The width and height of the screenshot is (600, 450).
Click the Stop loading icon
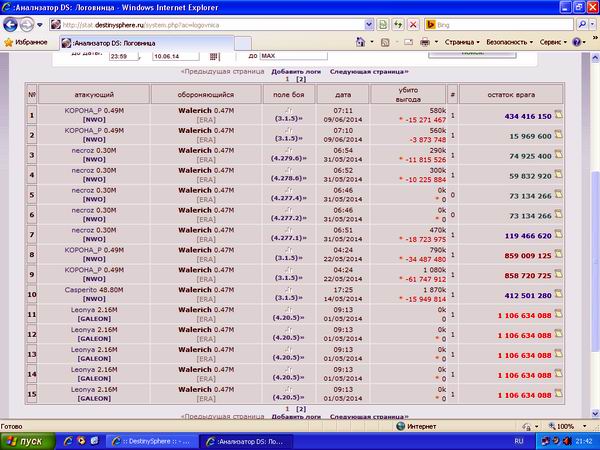[x=413, y=25]
